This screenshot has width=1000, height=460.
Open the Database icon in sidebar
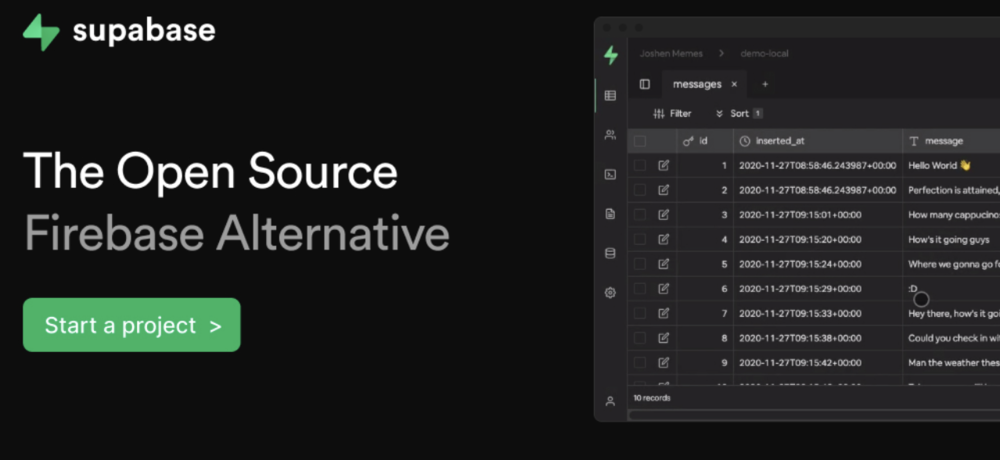(x=610, y=253)
